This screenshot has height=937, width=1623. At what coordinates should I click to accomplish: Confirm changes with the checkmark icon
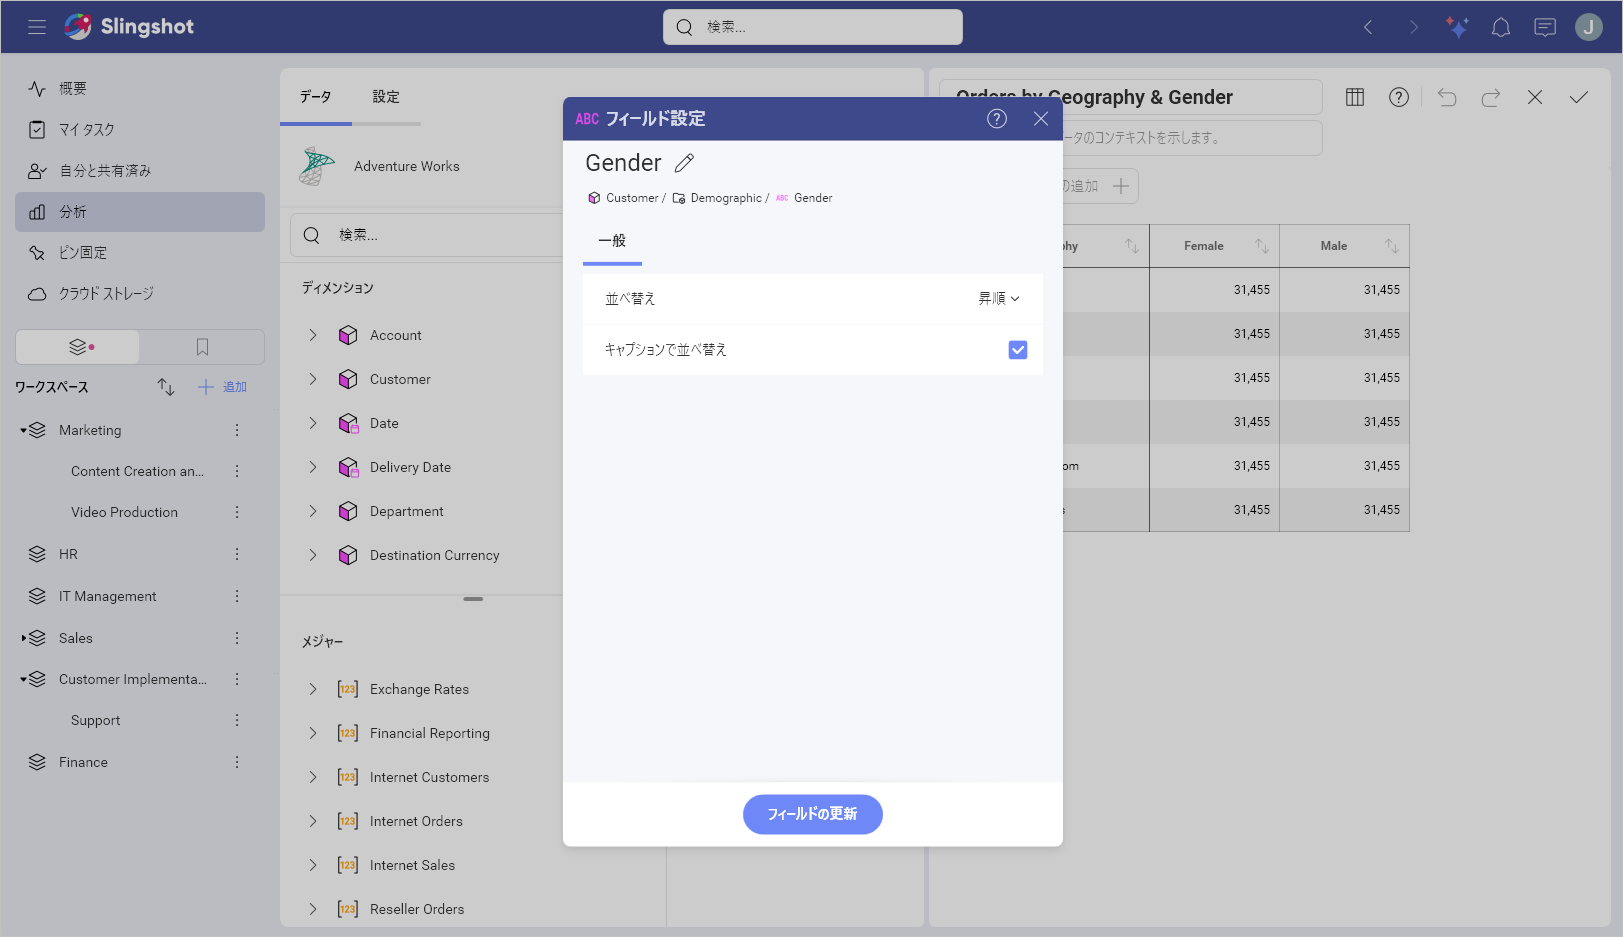(1579, 97)
